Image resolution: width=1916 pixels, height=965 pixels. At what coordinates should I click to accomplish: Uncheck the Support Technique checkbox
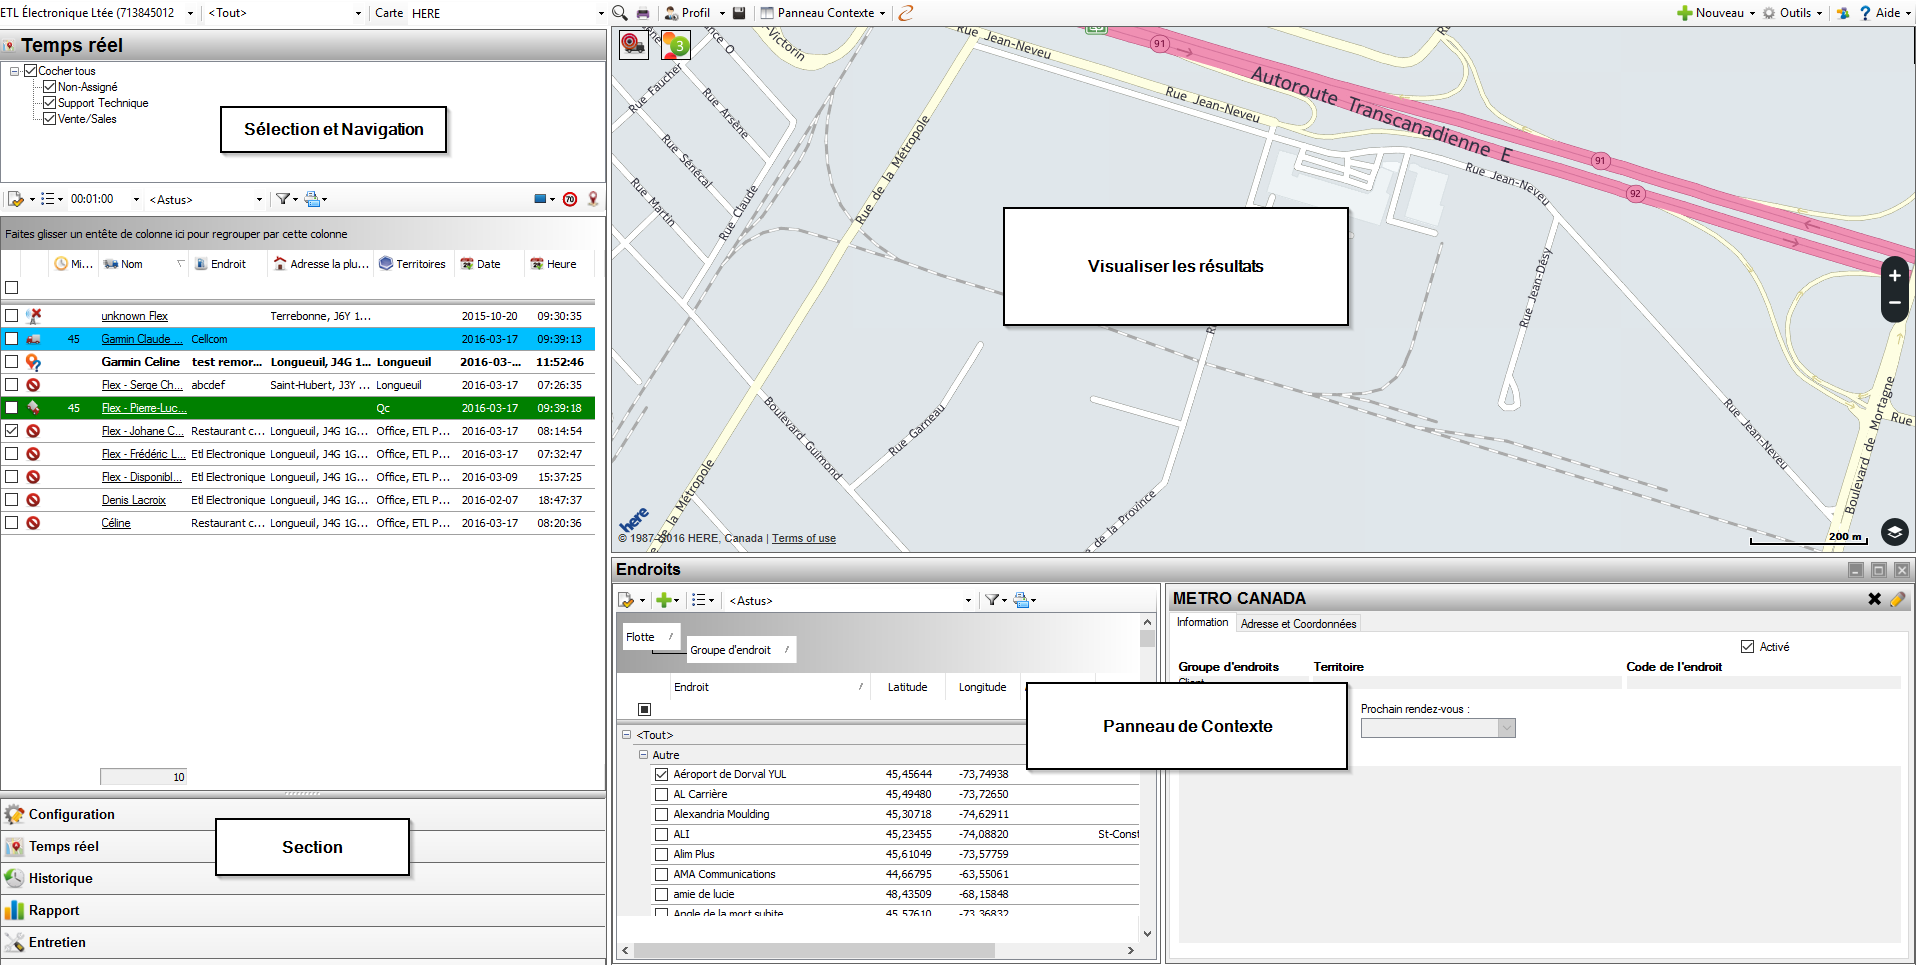click(49, 103)
